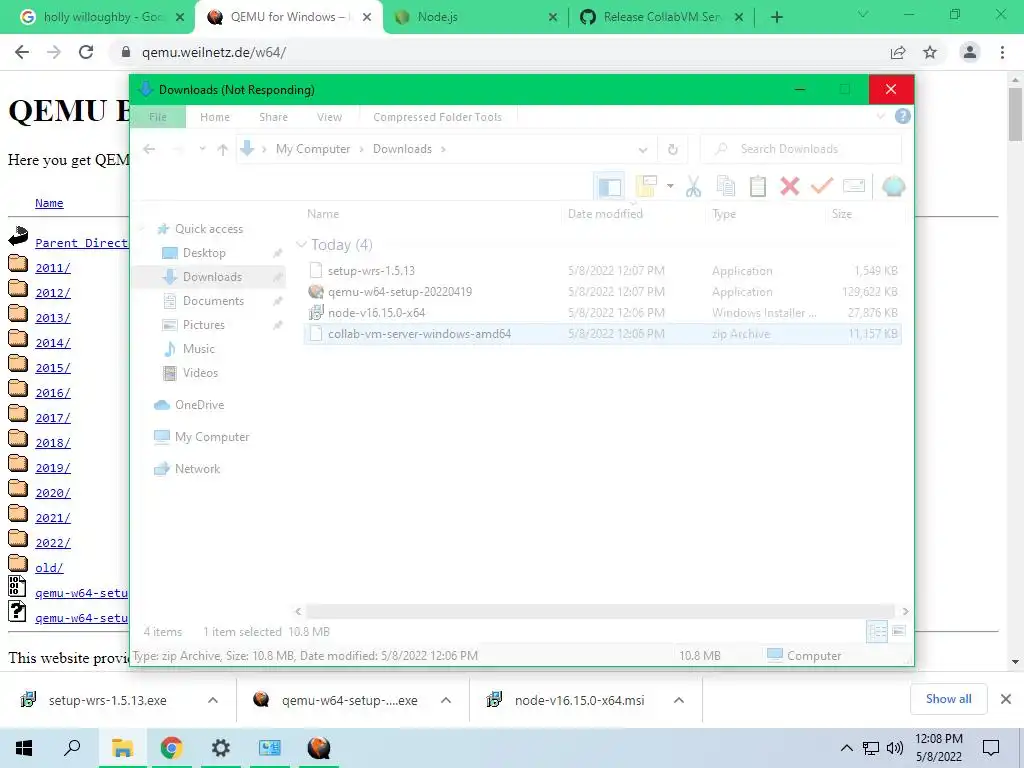Click My Computer in the address breadcrumb
This screenshot has width=1024, height=768.
[x=313, y=149]
